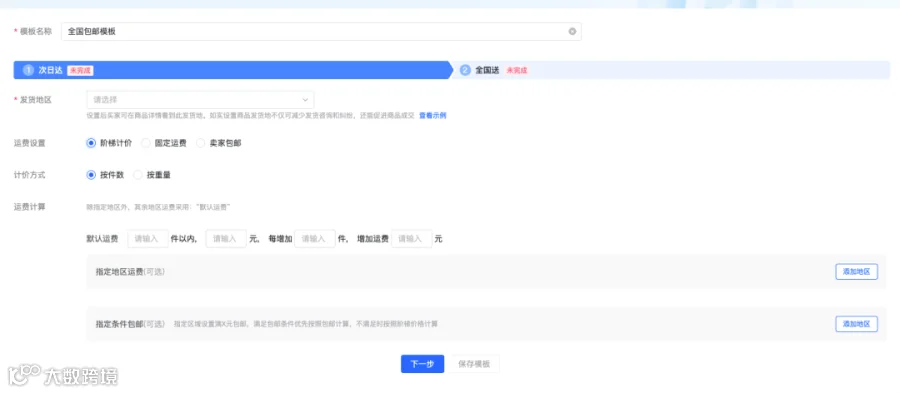Click the 未完成 badge on 次日达
Screen dimensions: 900x393
click(80, 70)
